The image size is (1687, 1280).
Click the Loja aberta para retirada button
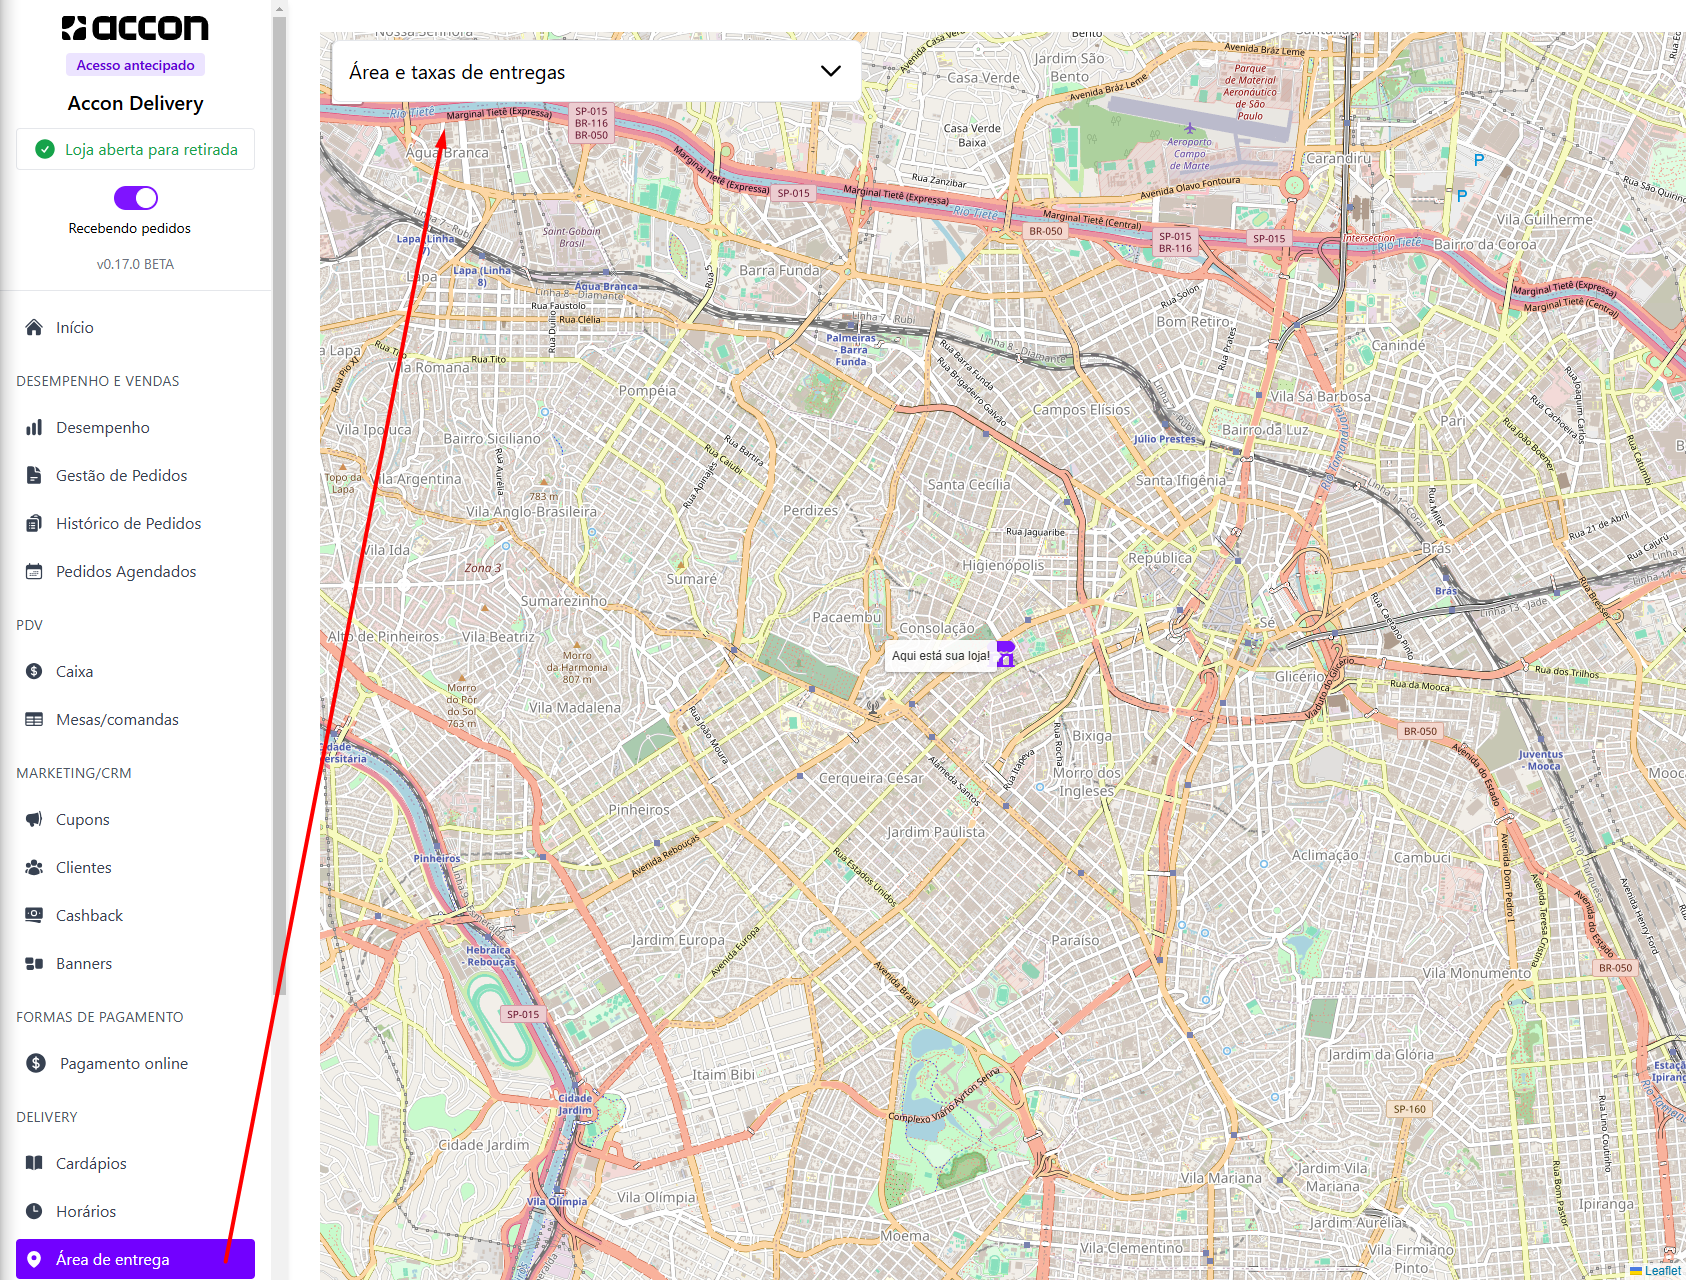tap(136, 149)
